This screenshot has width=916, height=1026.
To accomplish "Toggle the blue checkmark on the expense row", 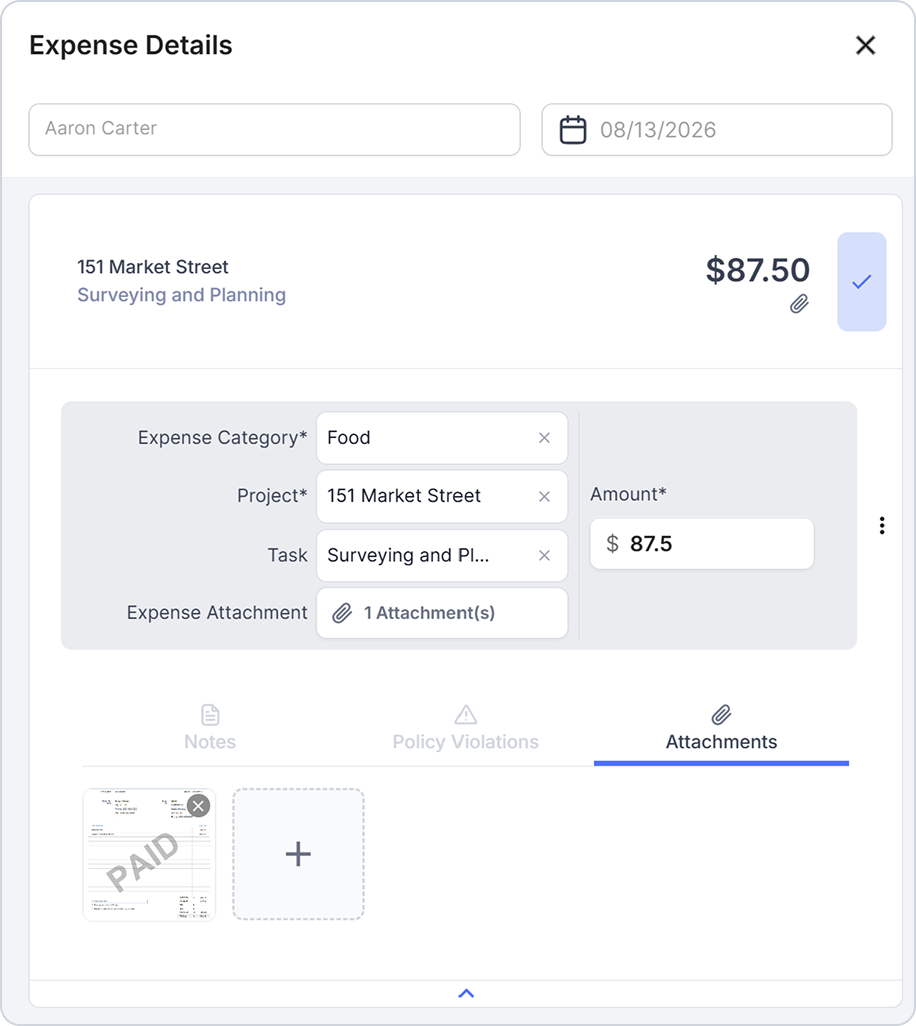I will coord(862,282).
